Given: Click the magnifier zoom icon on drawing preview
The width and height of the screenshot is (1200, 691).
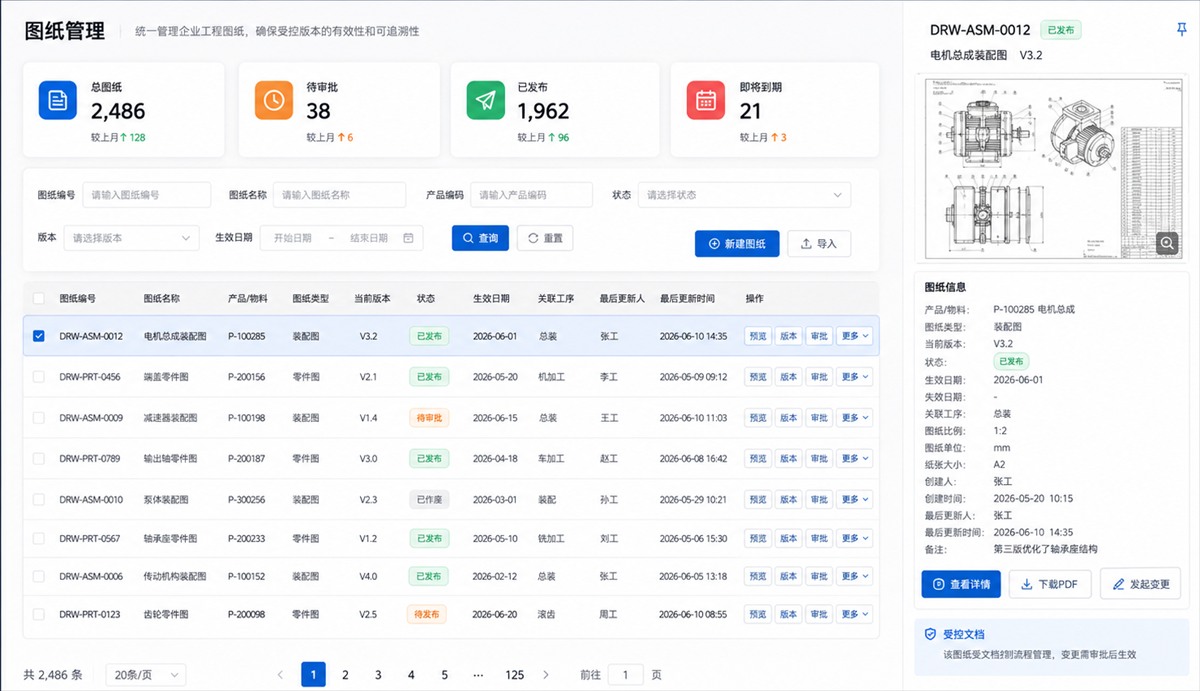Looking at the screenshot, I should [1167, 242].
